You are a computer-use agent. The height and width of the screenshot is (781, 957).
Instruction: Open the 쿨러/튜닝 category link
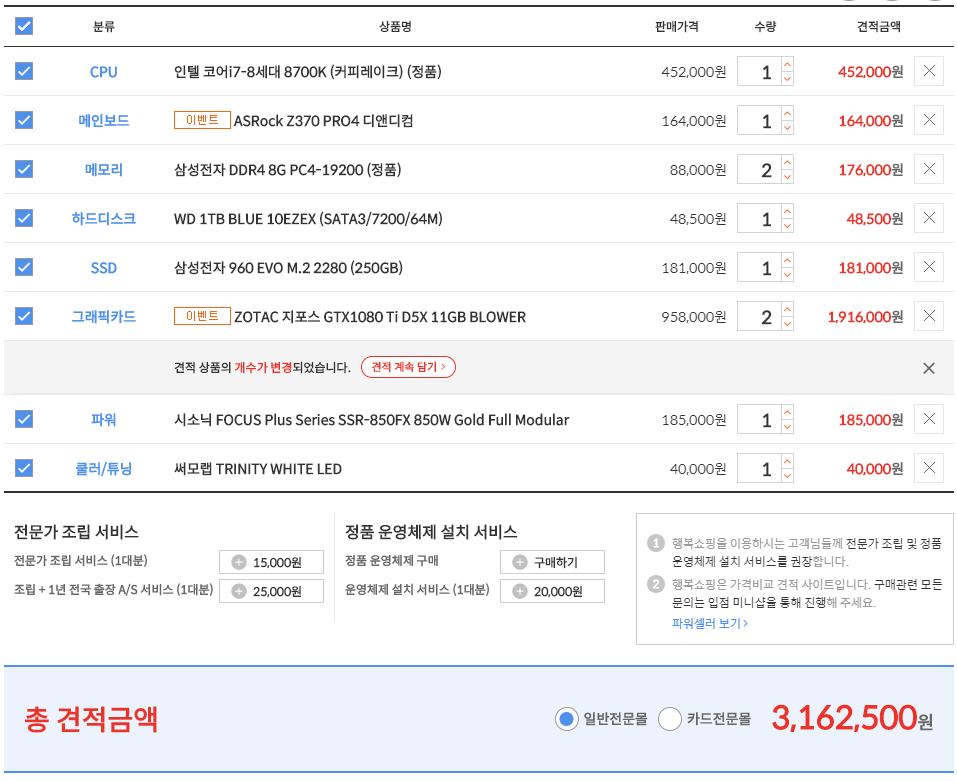(103, 469)
